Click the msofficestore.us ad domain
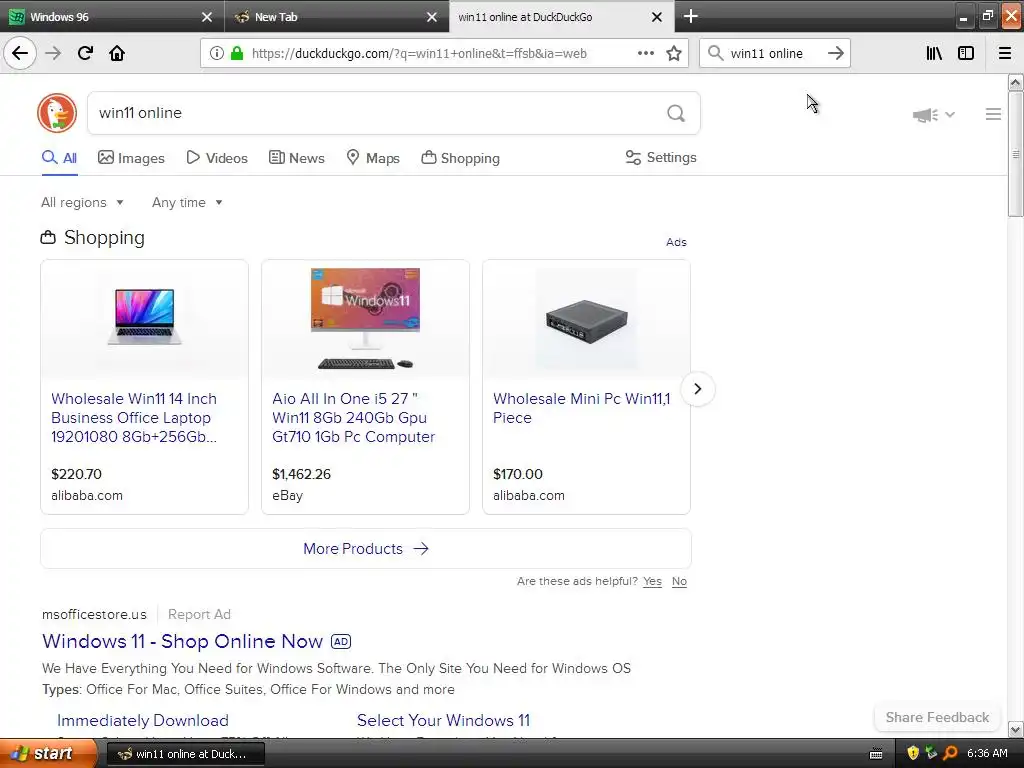1024x768 pixels. coord(94,614)
